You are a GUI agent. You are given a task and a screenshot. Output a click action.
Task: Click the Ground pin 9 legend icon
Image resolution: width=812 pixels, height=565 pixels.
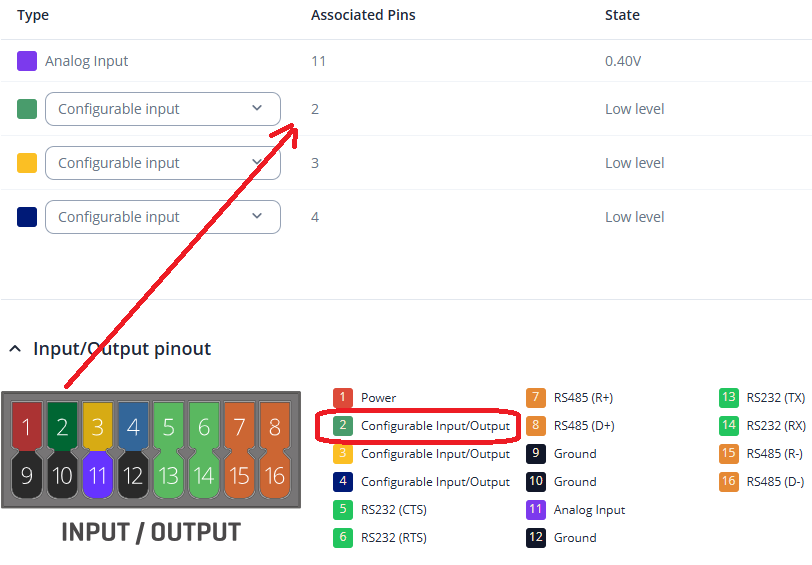pyautogui.click(x=536, y=454)
